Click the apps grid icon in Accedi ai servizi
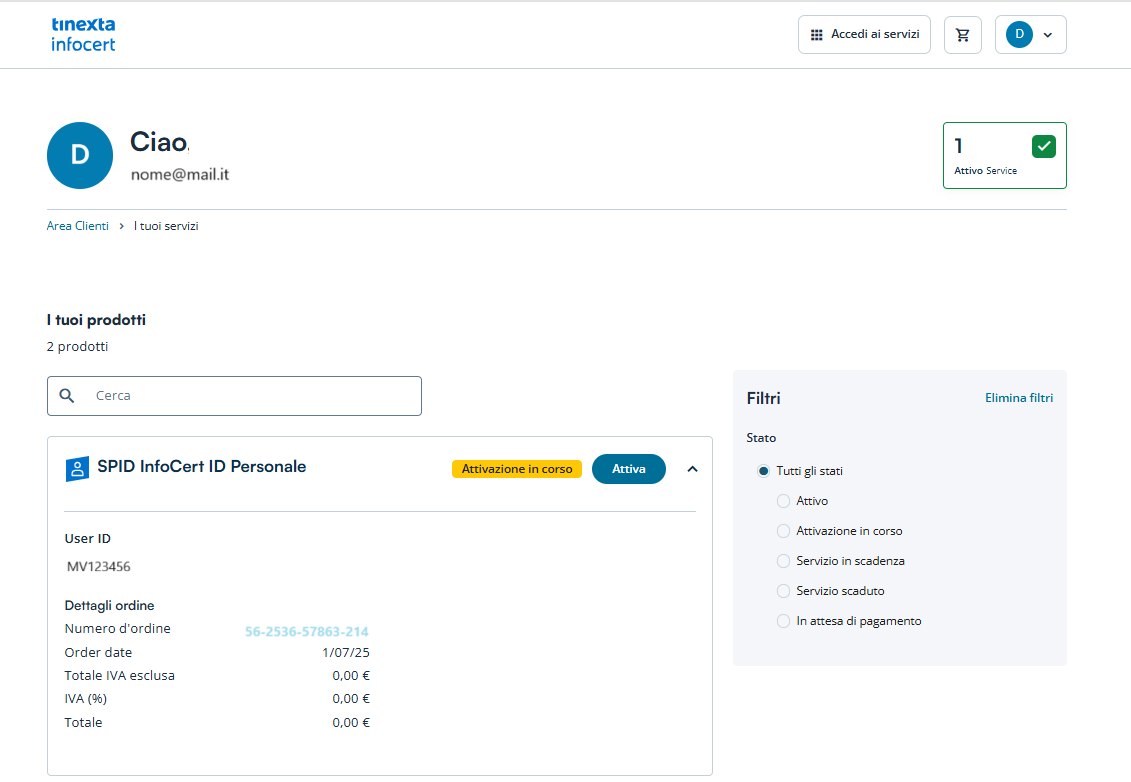 817,35
